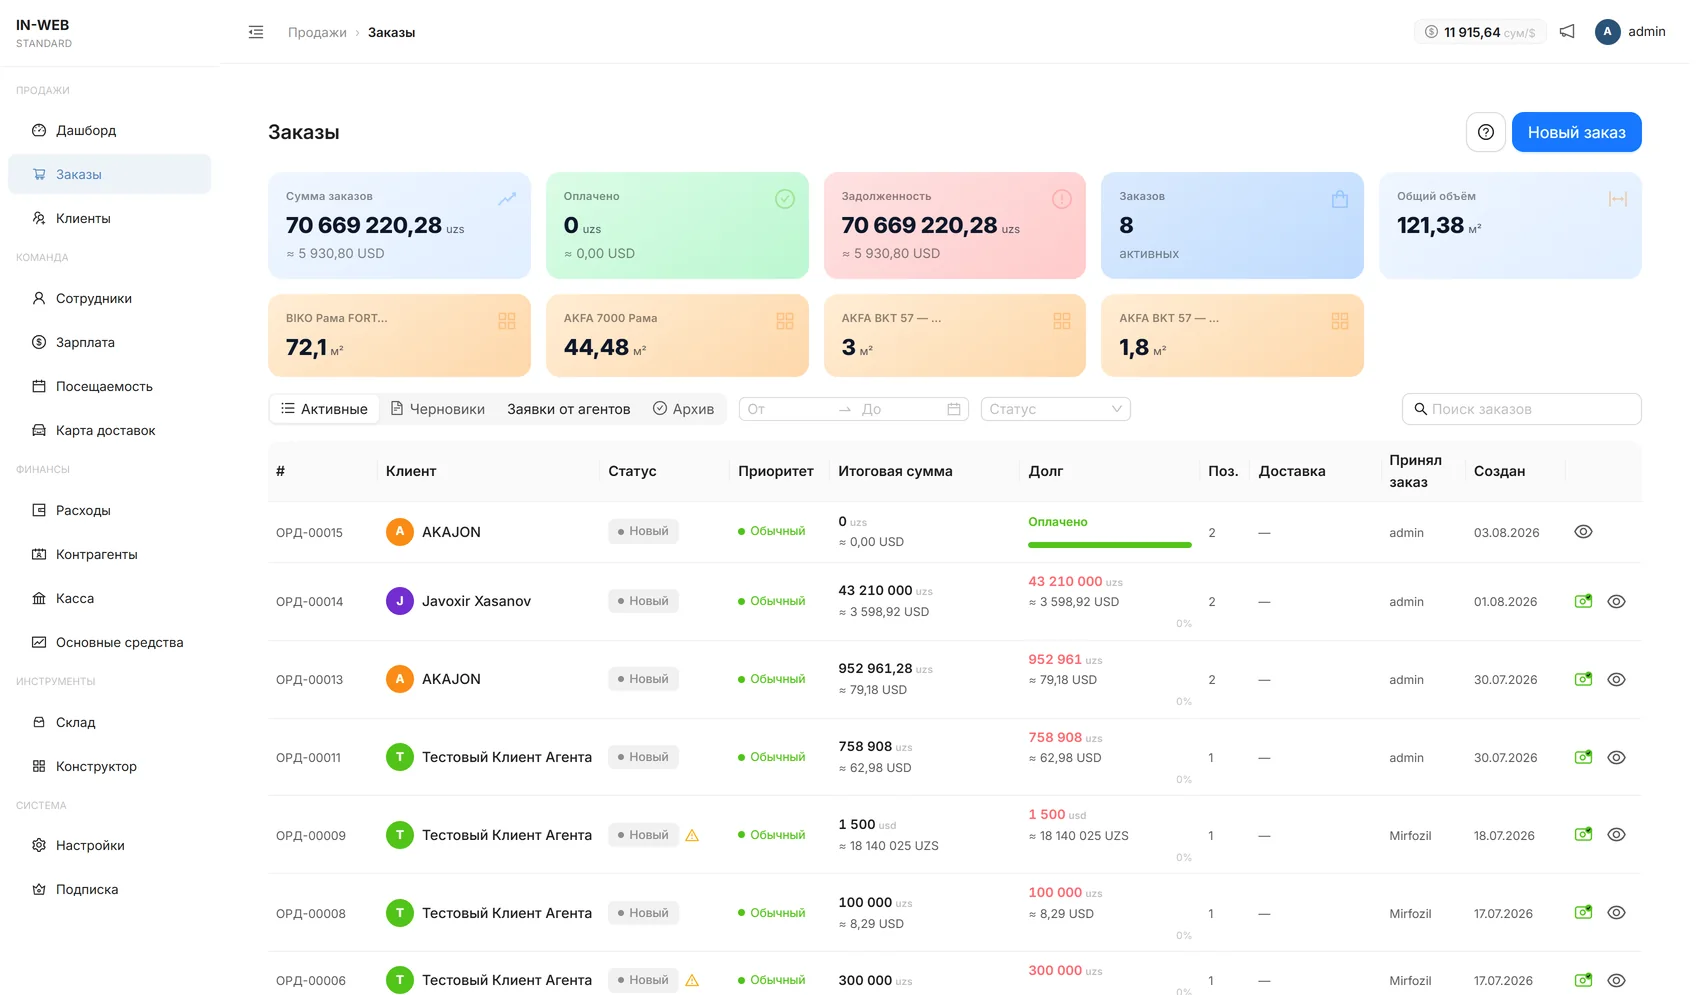Screen dimensions: 1700x995
Task: Open Клиенты in the sidebar
Action: point(109,218)
